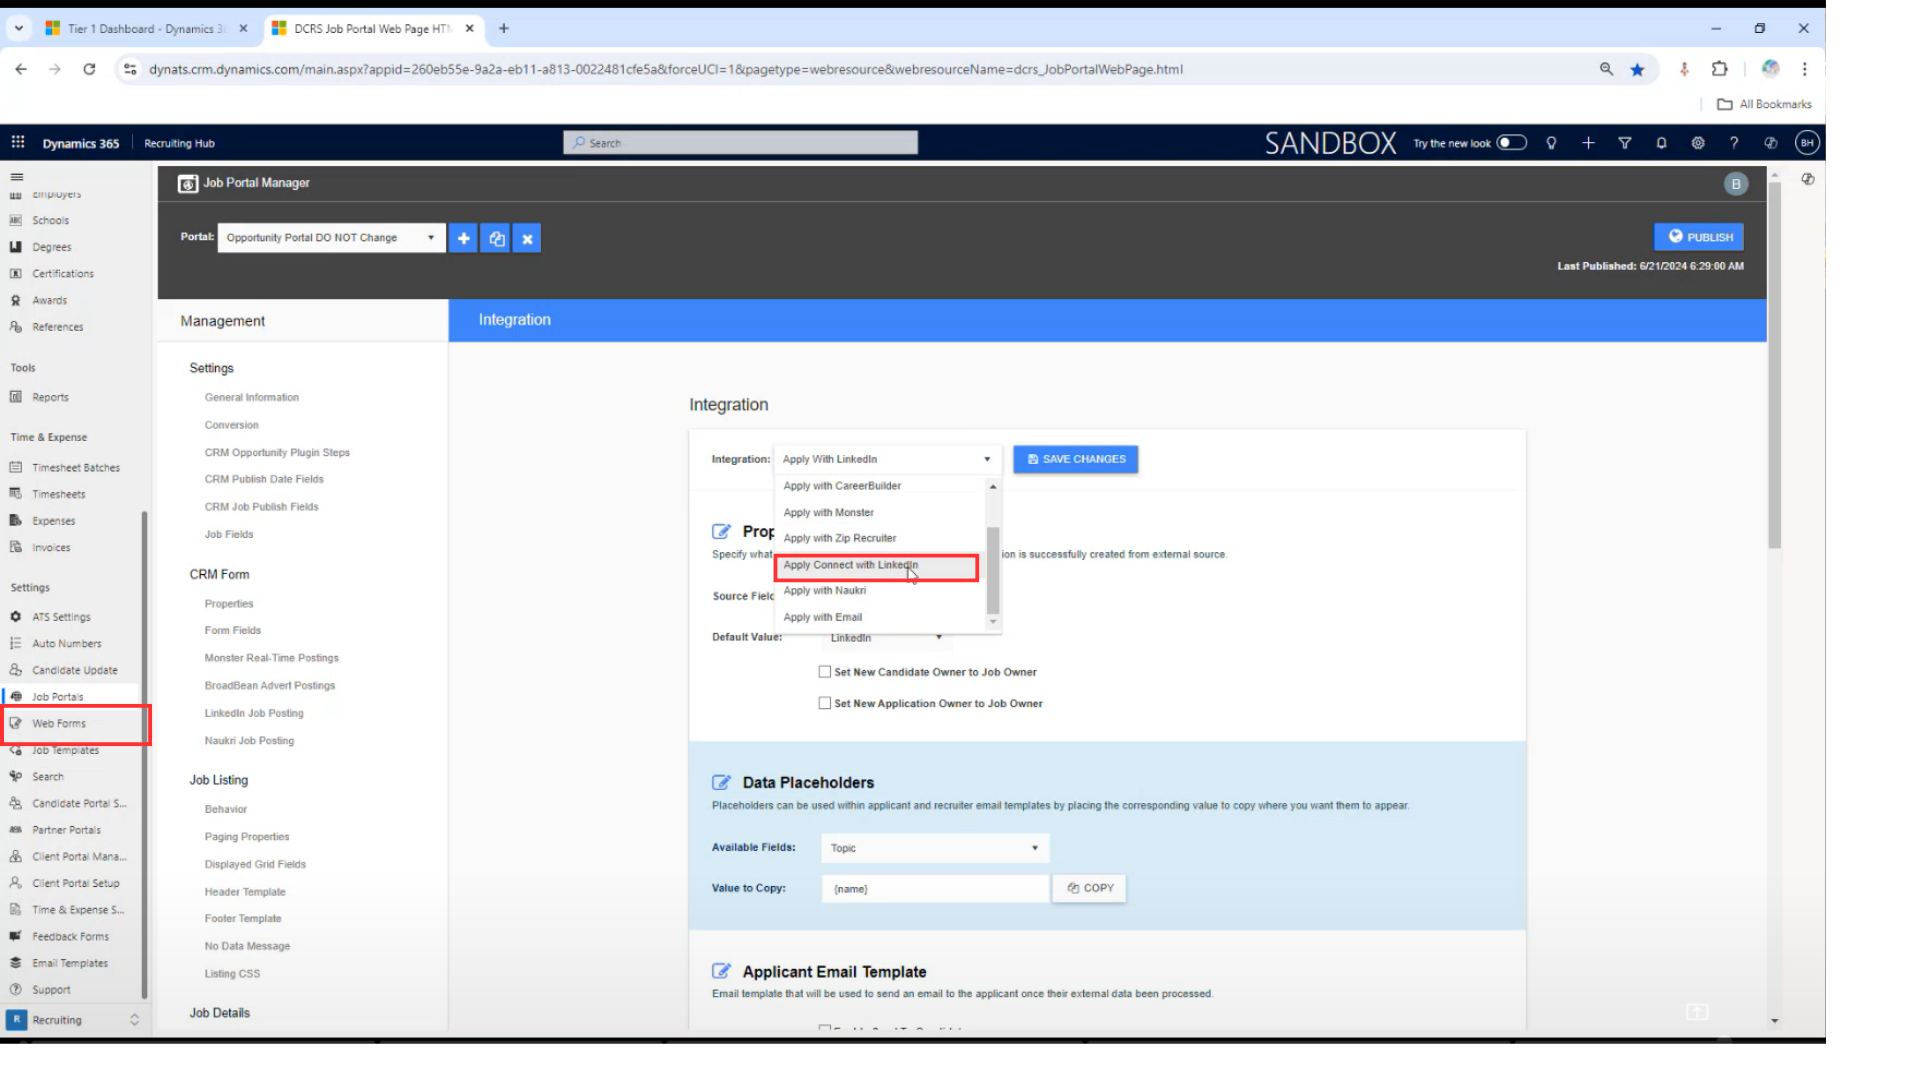The image size is (1920, 1080).
Task: Open the Available Fields Topic dropdown
Action: (x=935, y=848)
